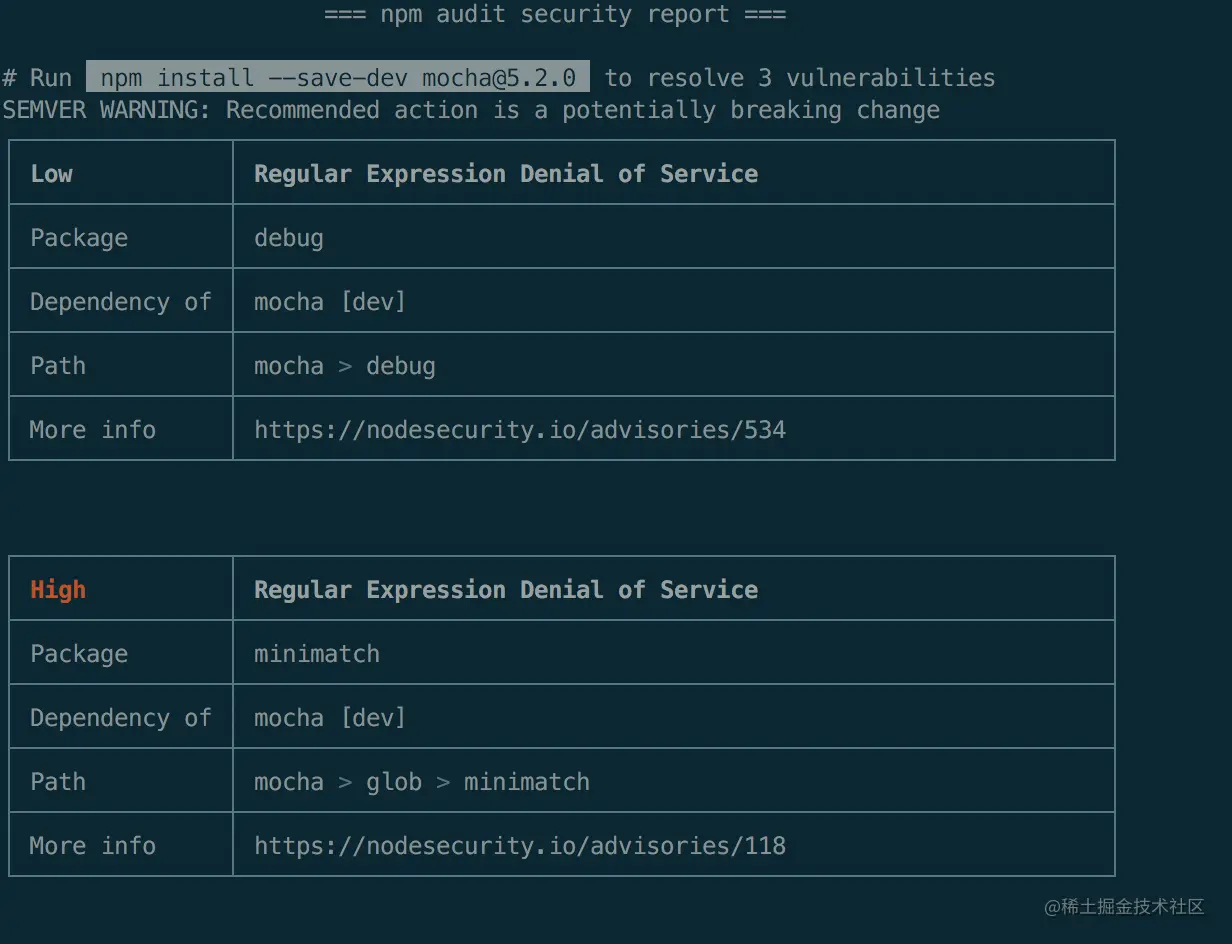Click the debug package name cell
Image resolution: width=1232 pixels, height=944 pixels.
click(289, 238)
